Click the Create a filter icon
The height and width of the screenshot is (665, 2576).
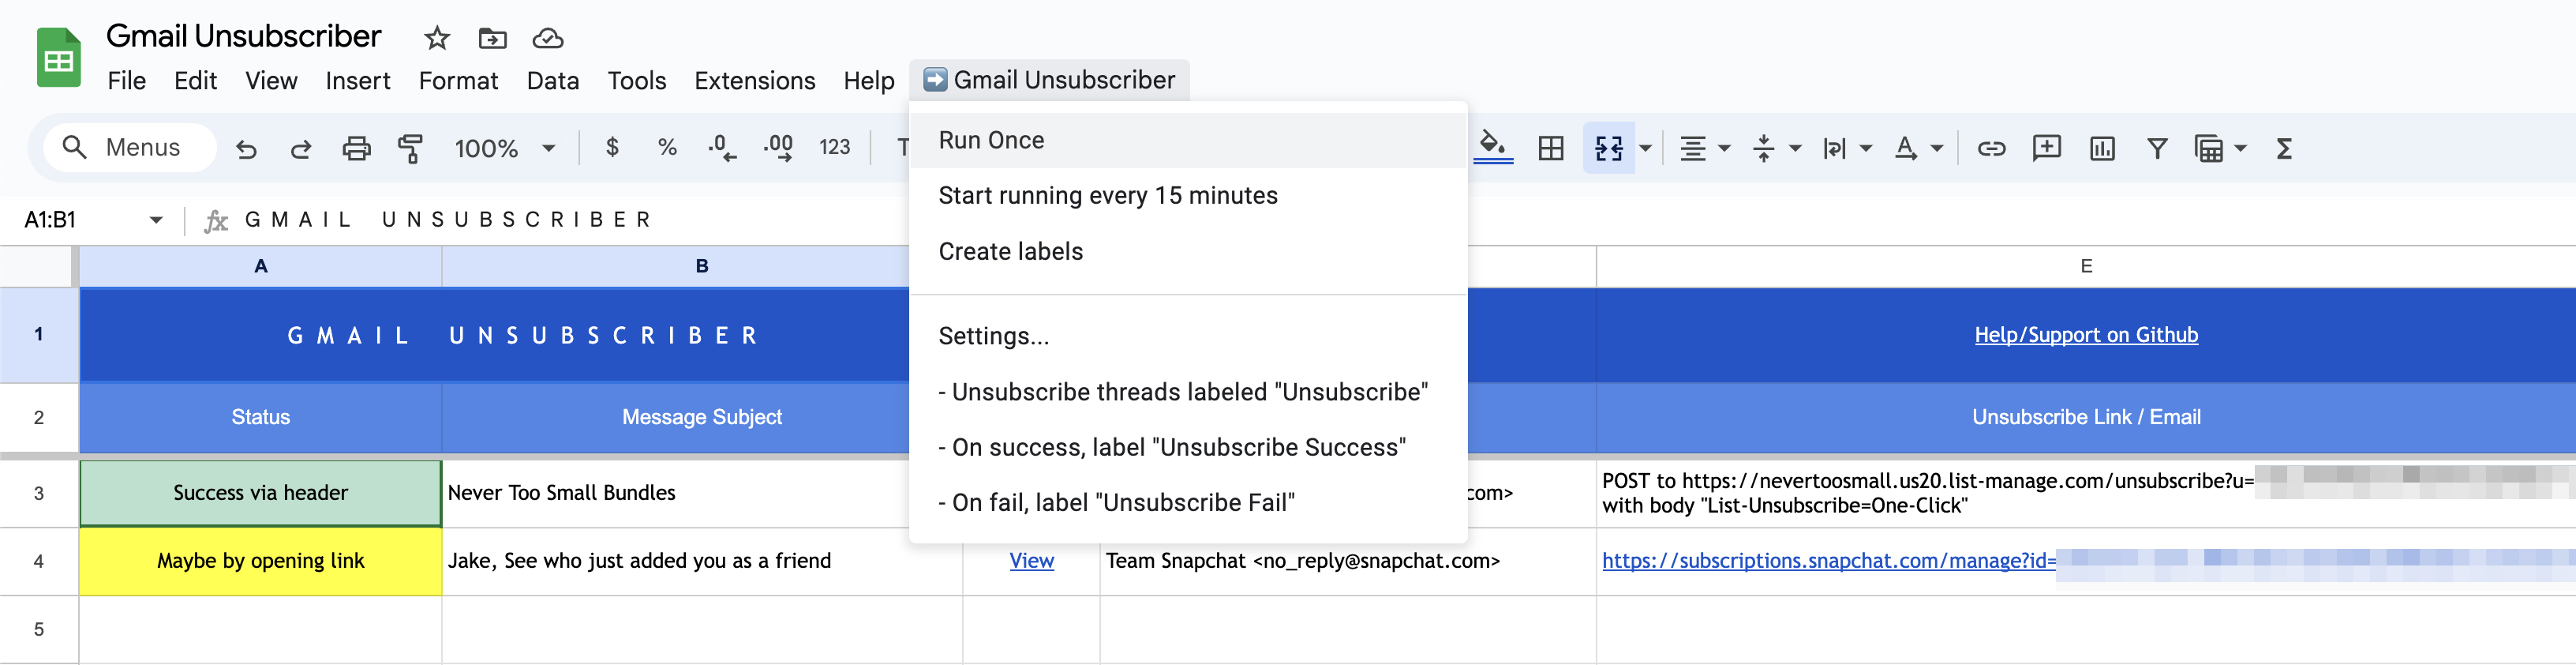tap(2157, 148)
